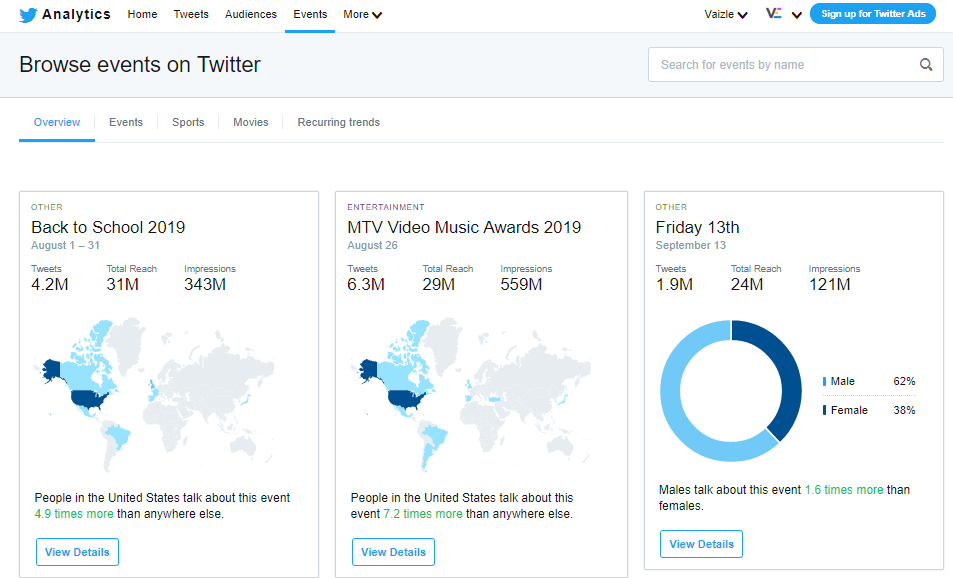This screenshot has width=953, height=578.
Task: Click the August 1 – 31 date
Action: click(x=66, y=246)
